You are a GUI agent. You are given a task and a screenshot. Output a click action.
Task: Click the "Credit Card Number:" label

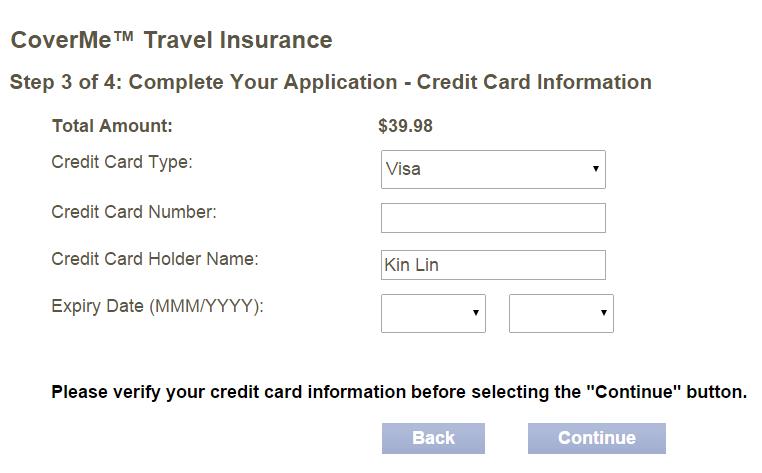click(x=134, y=211)
